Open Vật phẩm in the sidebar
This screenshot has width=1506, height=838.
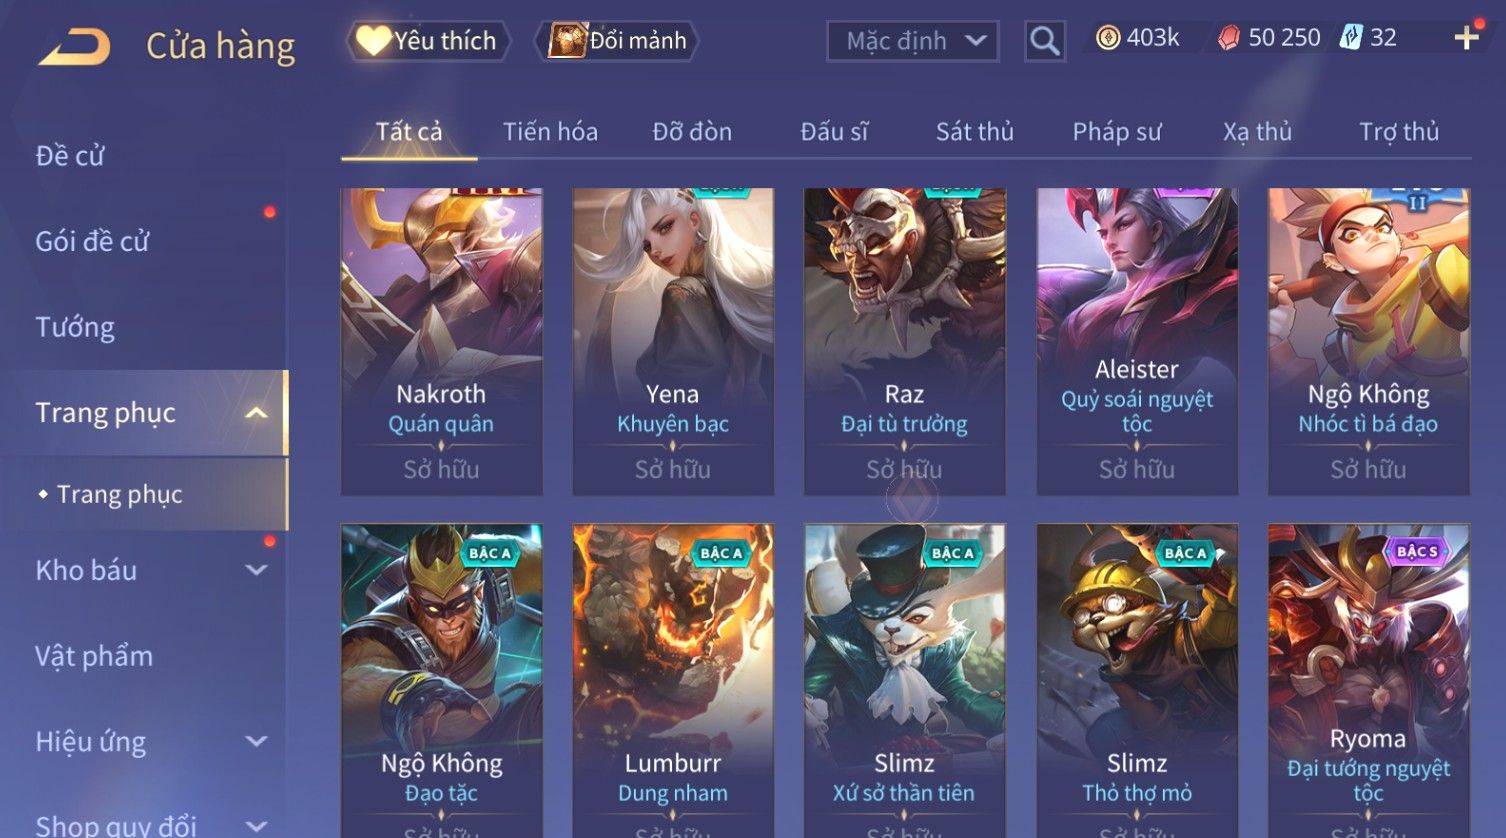[94, 656]
